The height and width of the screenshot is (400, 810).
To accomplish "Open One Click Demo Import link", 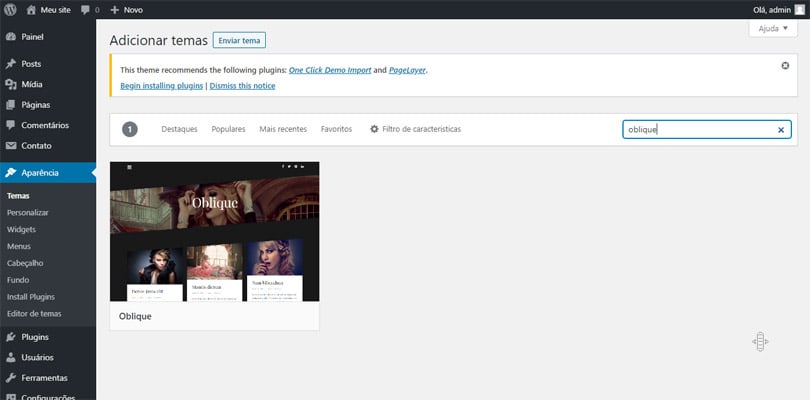I will coord(330,70).
